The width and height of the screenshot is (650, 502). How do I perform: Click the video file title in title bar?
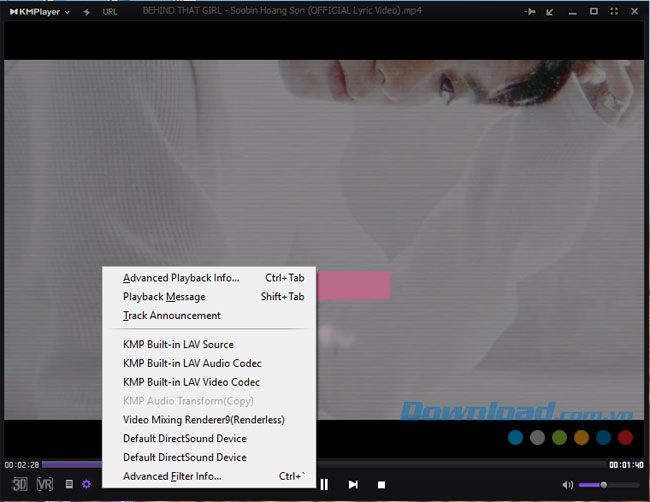tap(282, 10)
